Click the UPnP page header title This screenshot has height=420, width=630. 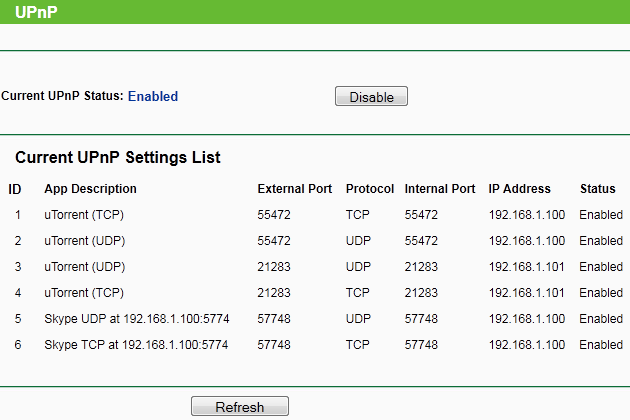tap(36, 12)
